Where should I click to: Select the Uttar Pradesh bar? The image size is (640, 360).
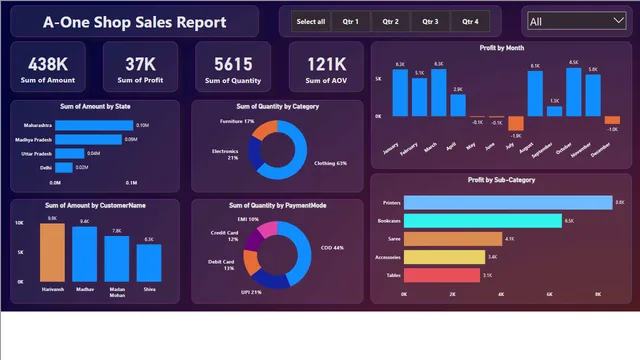click(69, 153)
